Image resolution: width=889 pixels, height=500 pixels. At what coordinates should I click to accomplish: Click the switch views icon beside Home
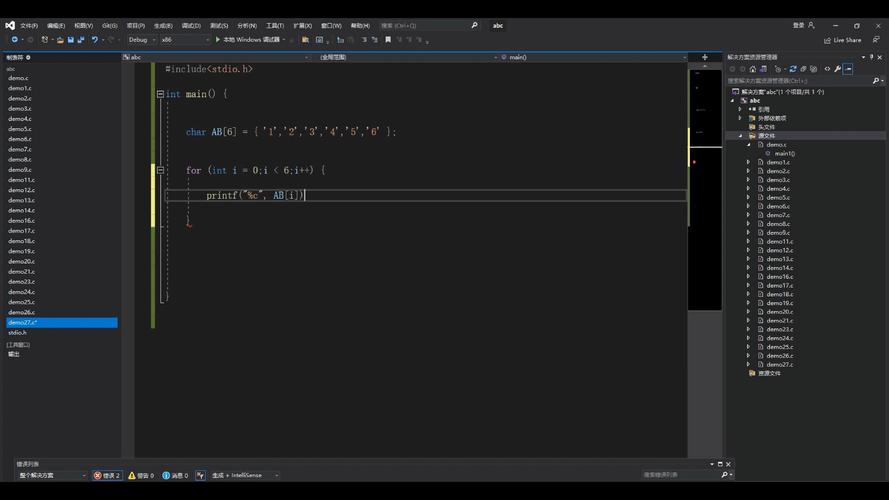pyautogui.click(x=763, y=69)
